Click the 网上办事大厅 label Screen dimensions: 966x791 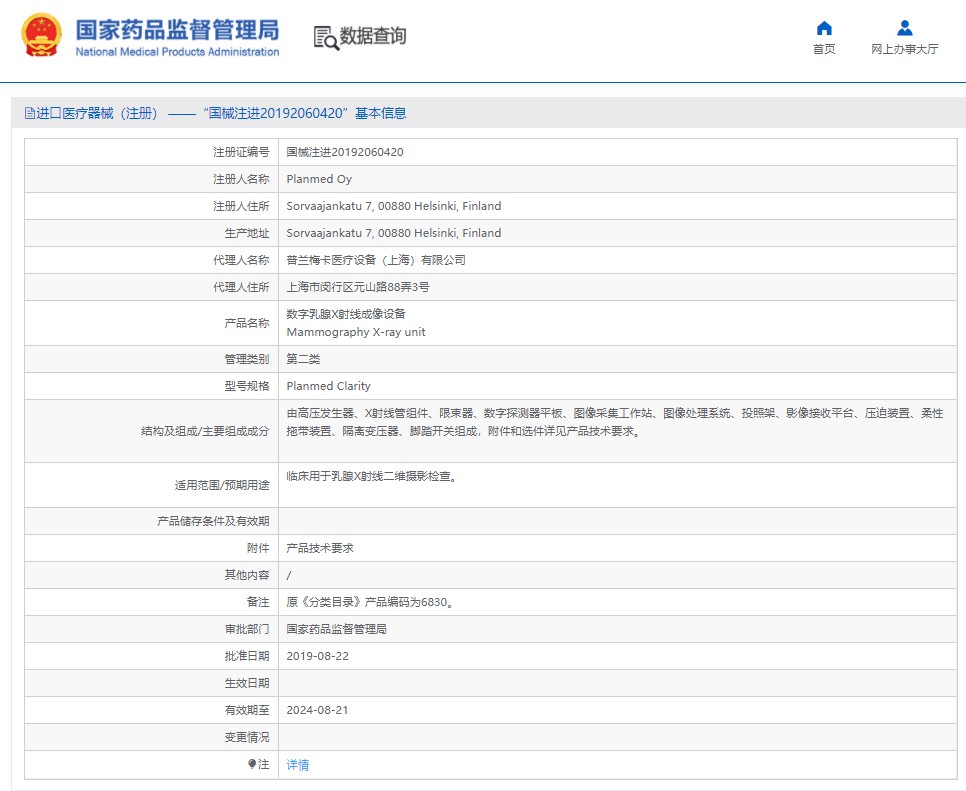coord(904,49)
